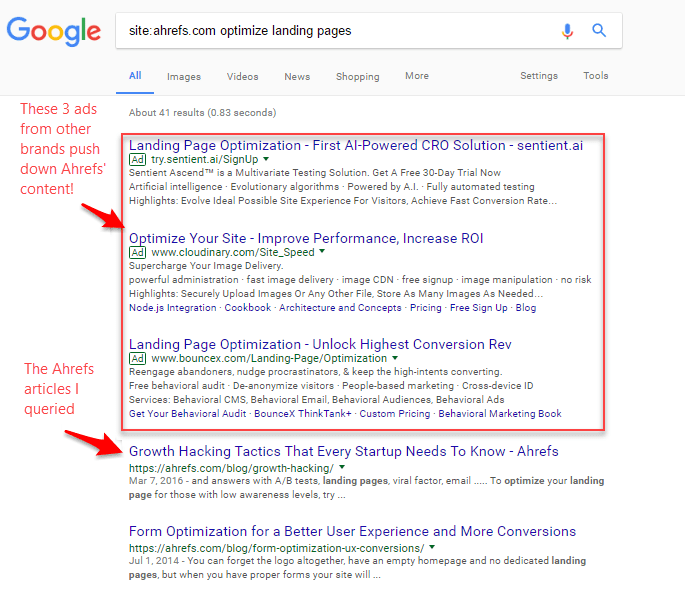This screenshot has width=685, height=595.
Task: Click the Google logo
Action: pos(54,31)
